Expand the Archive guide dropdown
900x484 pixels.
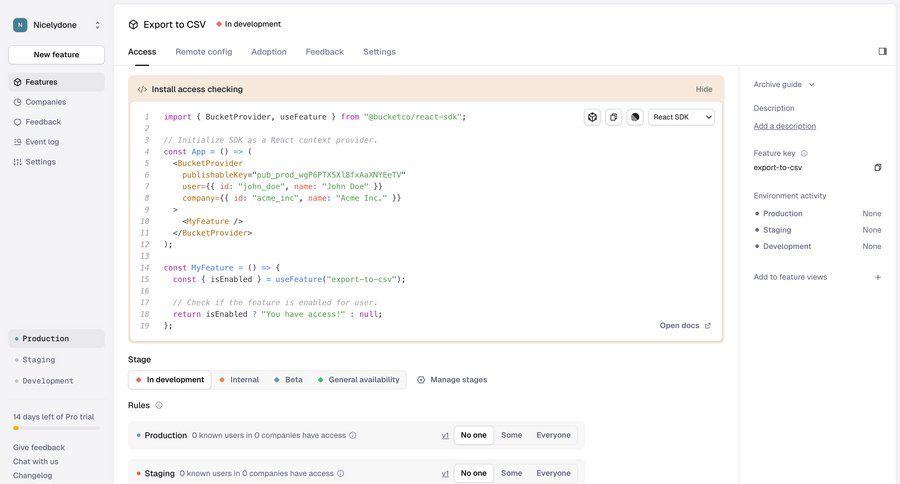[x=784, y=85]
